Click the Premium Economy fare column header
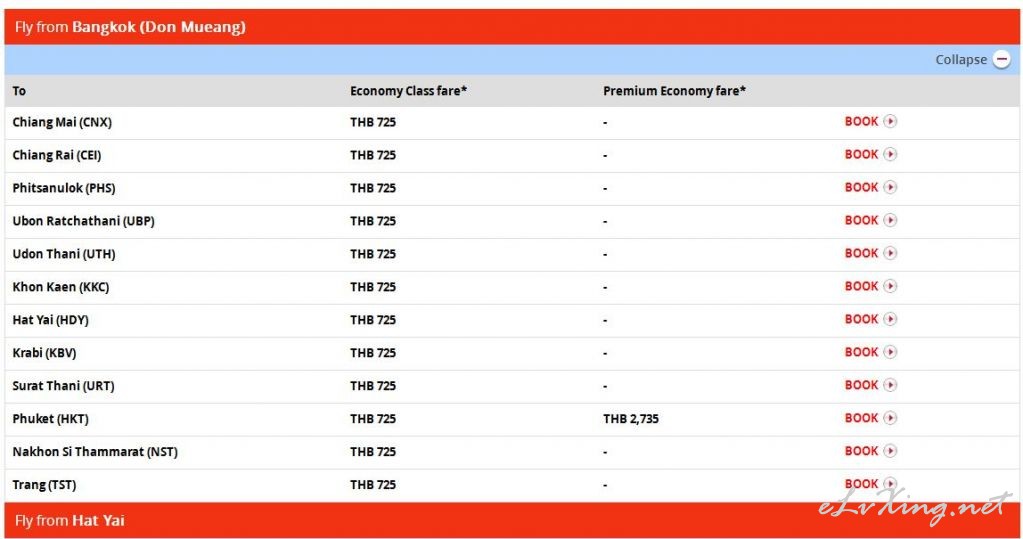The width and height of the screenshot is (1023, 539). pos(674,91)
